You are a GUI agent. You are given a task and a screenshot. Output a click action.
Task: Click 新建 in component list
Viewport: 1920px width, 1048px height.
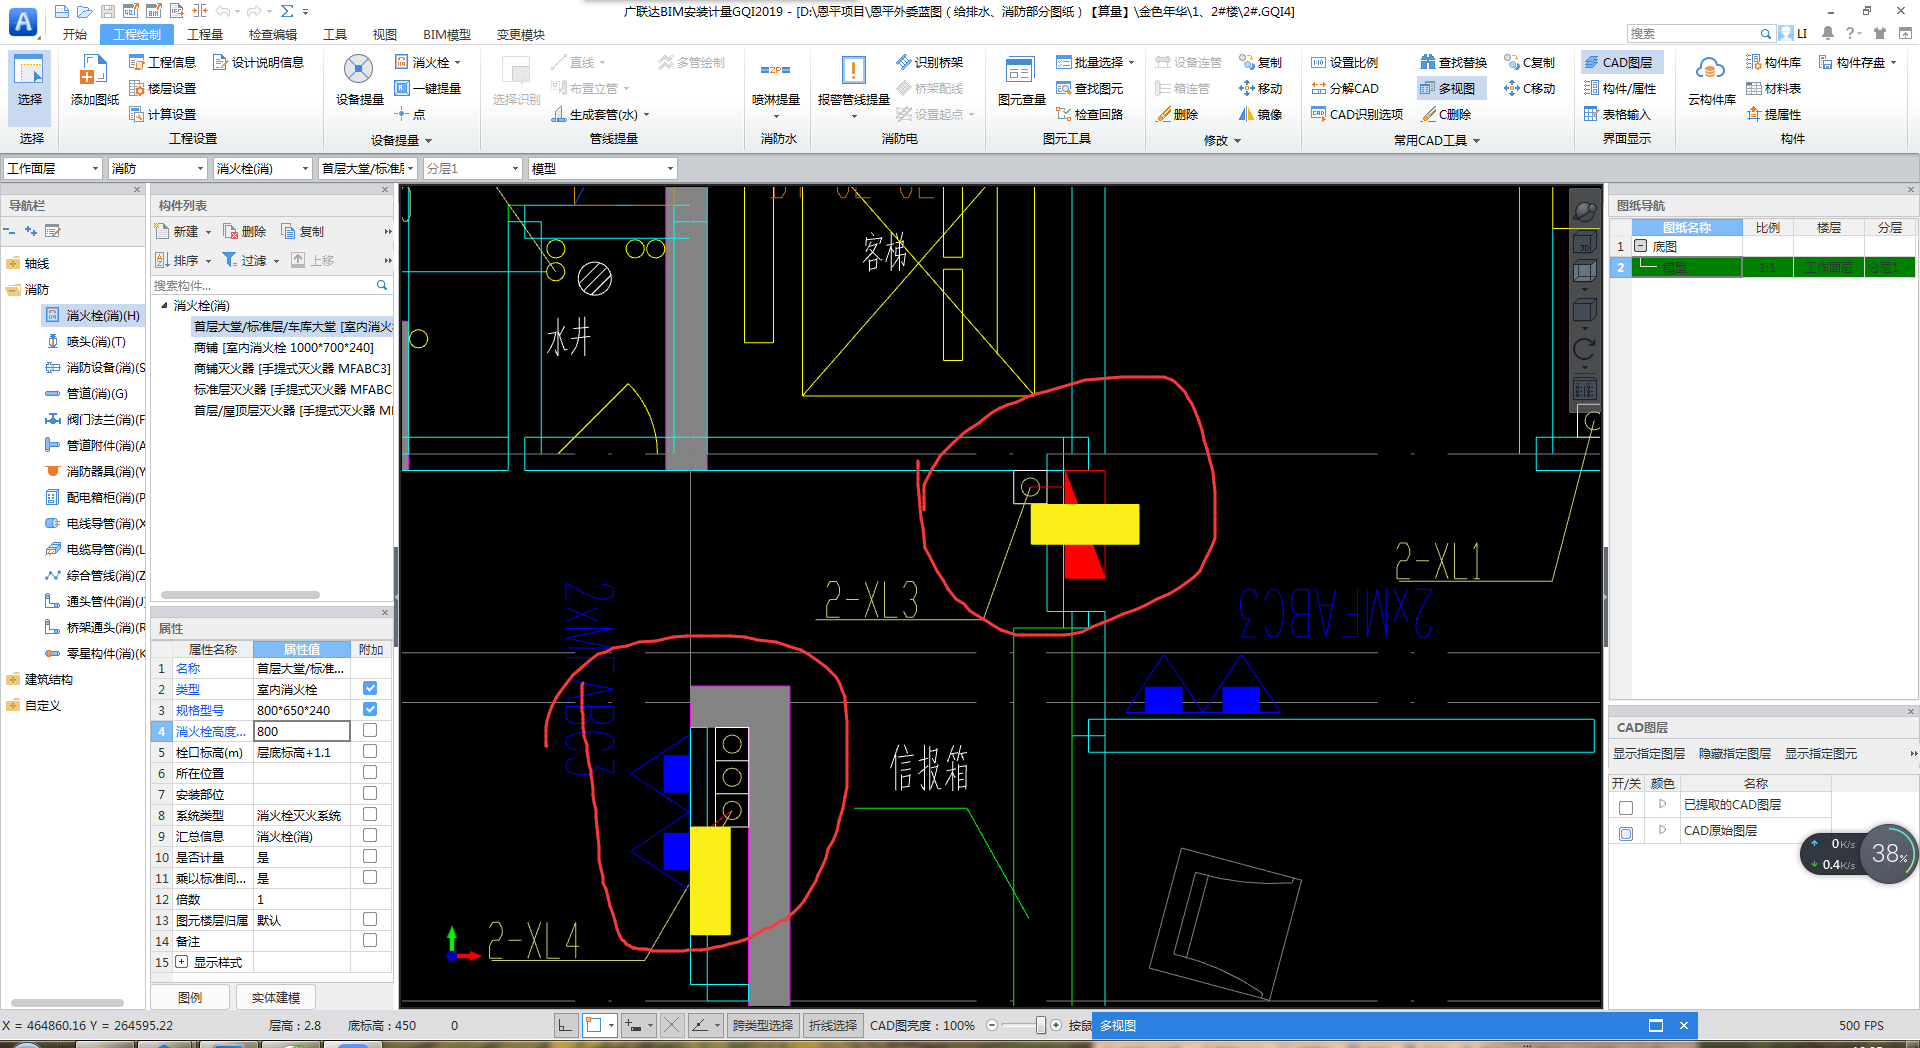(184, 231)
